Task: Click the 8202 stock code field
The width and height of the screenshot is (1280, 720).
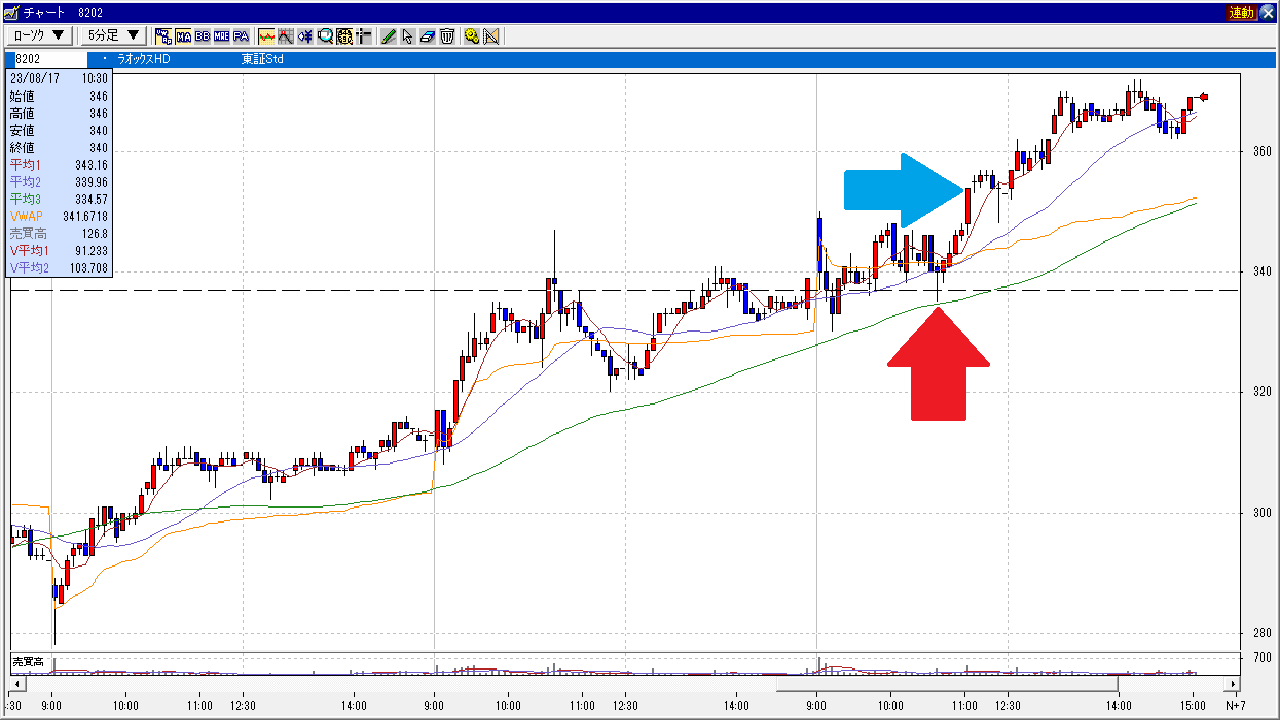Action: pos(52,59)
